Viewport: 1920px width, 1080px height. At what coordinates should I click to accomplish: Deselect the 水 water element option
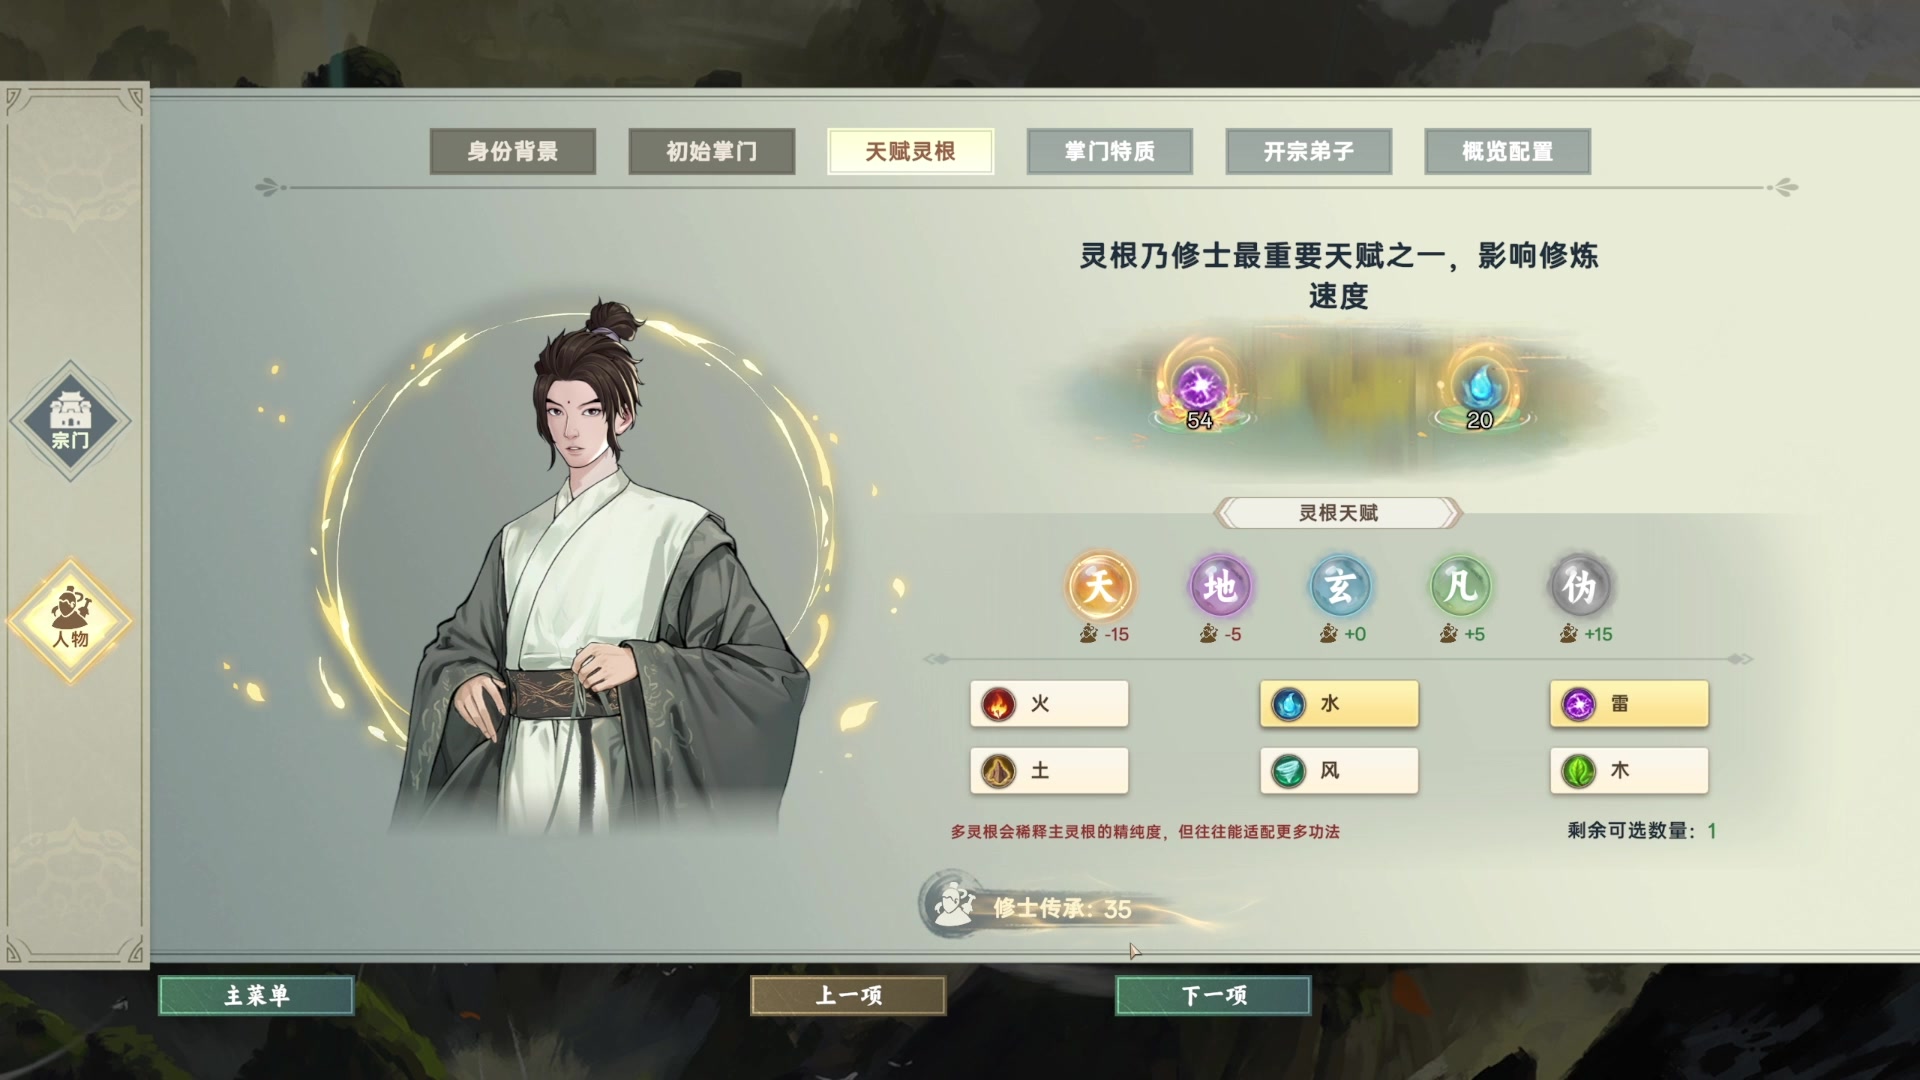pos(1339,704)
